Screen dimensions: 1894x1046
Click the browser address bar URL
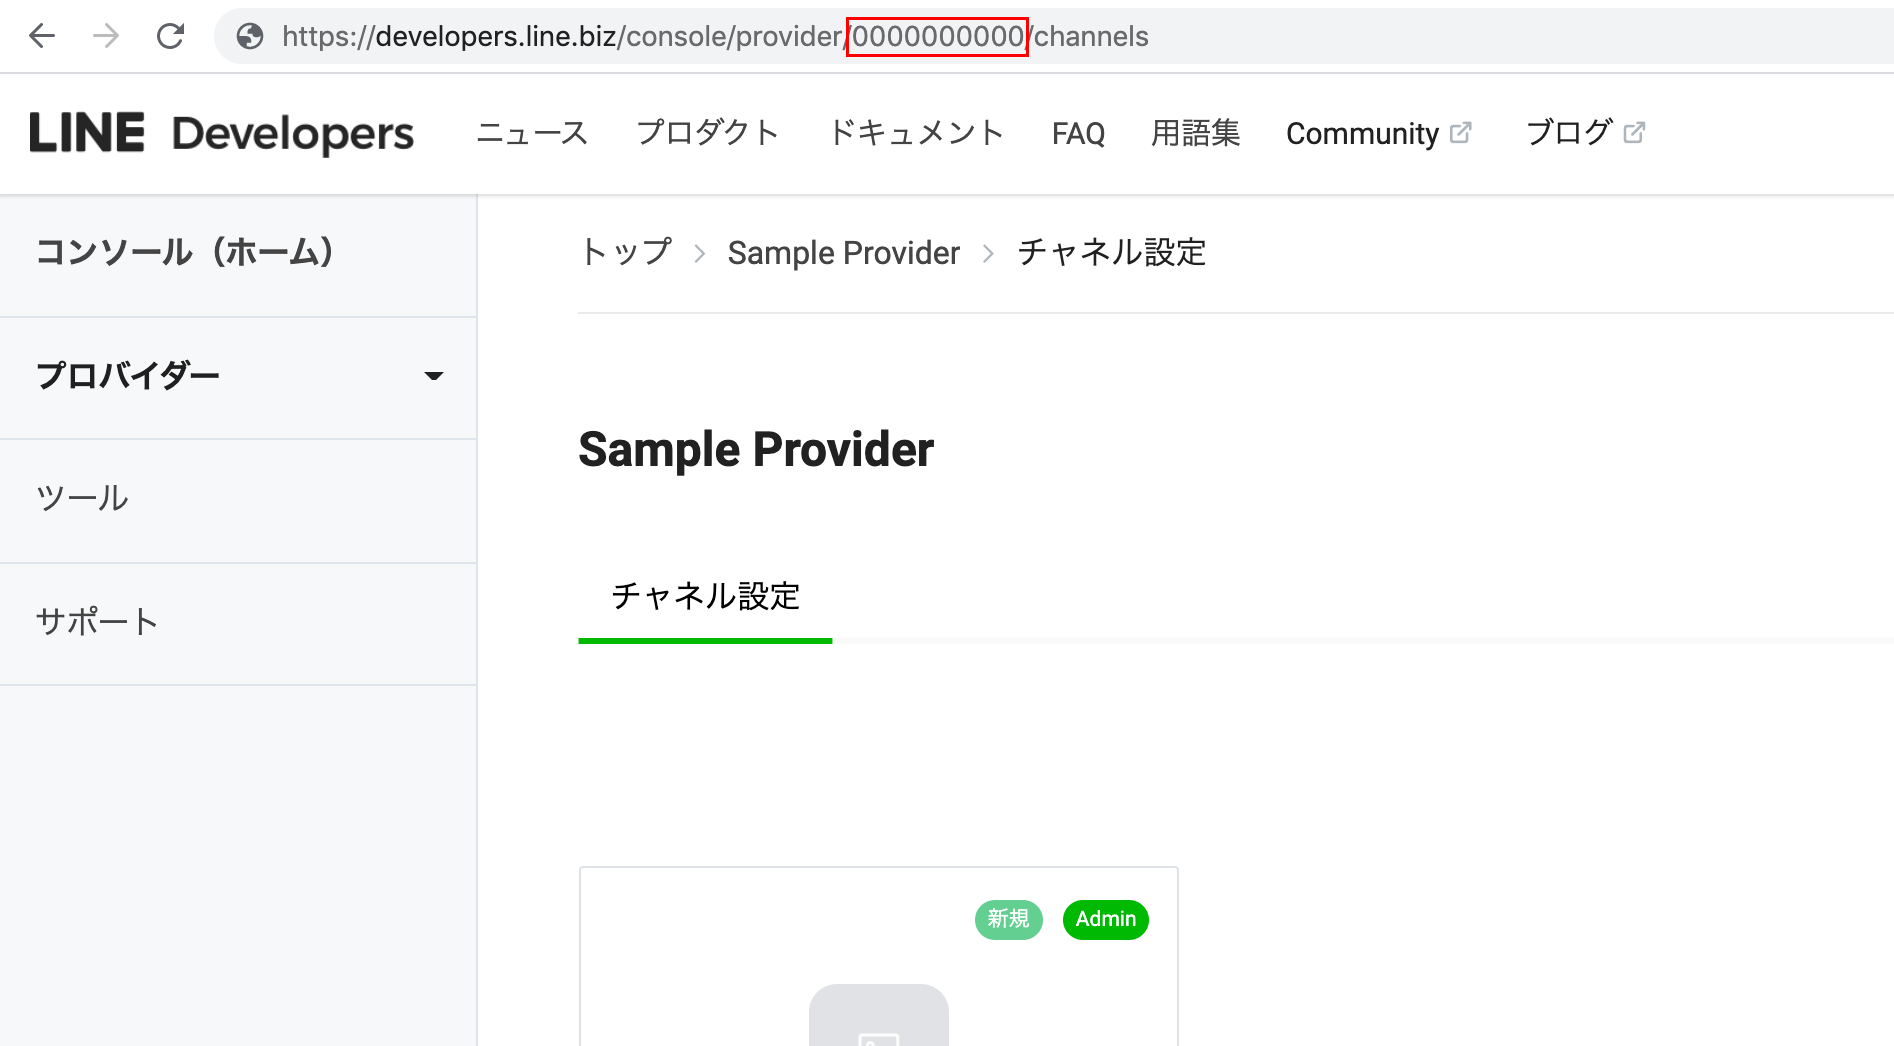click(715, 36)
